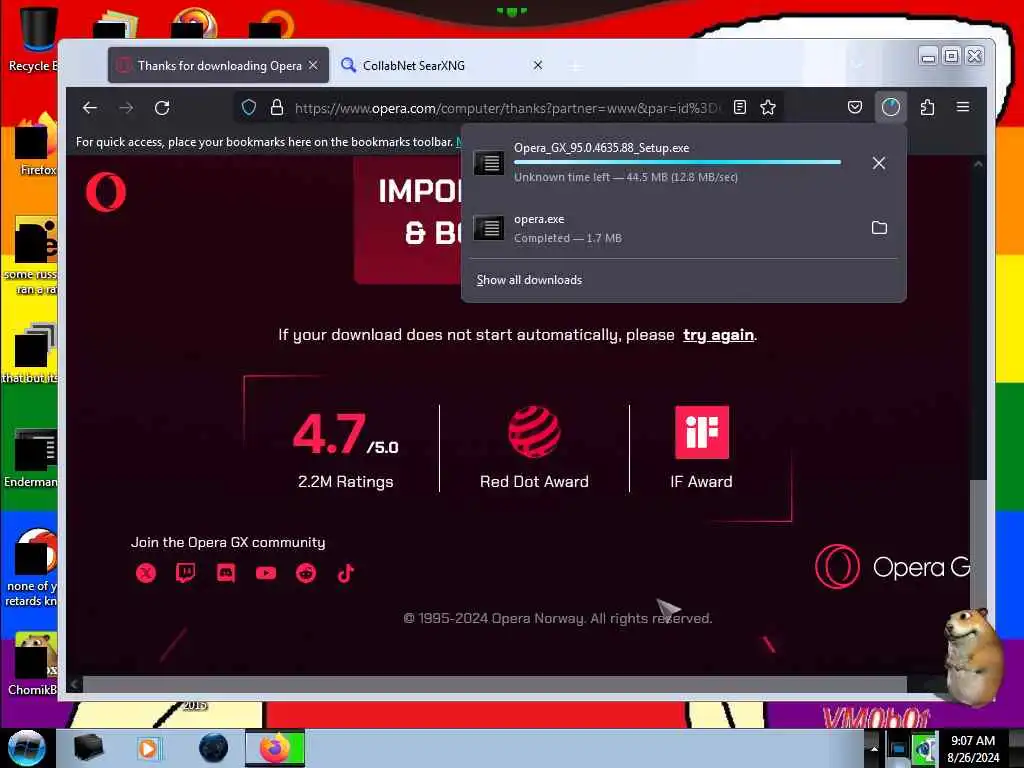Open Opera GX TikTok community icon
This screenshot has width=1024, height=768.
345,573
